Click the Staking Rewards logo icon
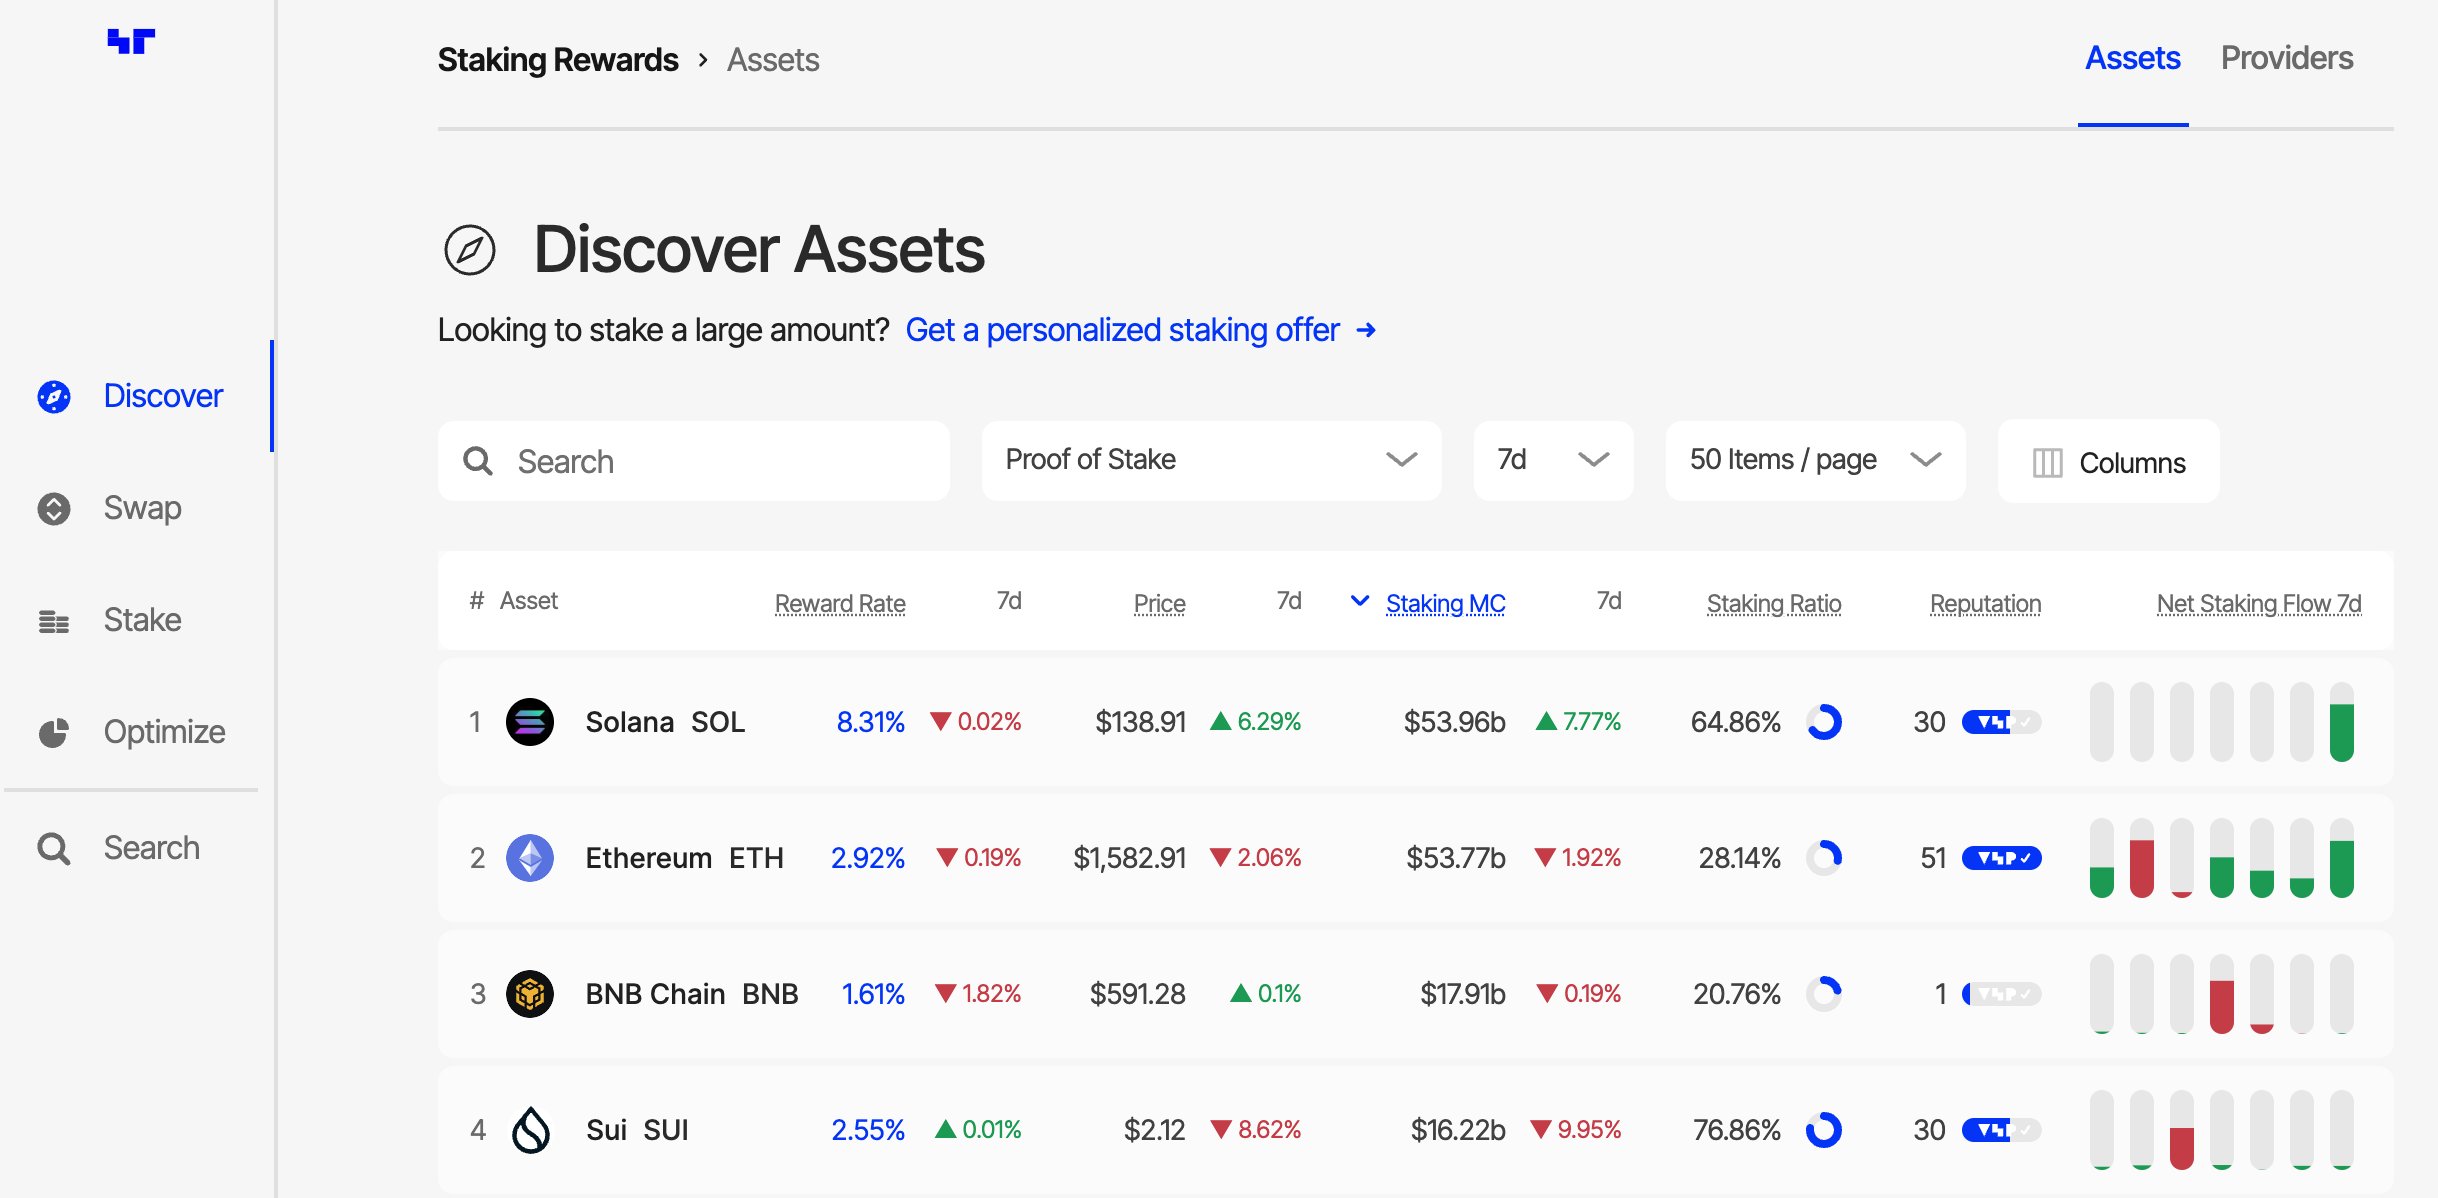Image resolution: width=2438 pixels, height=1198 pixels. pos(131,41)
